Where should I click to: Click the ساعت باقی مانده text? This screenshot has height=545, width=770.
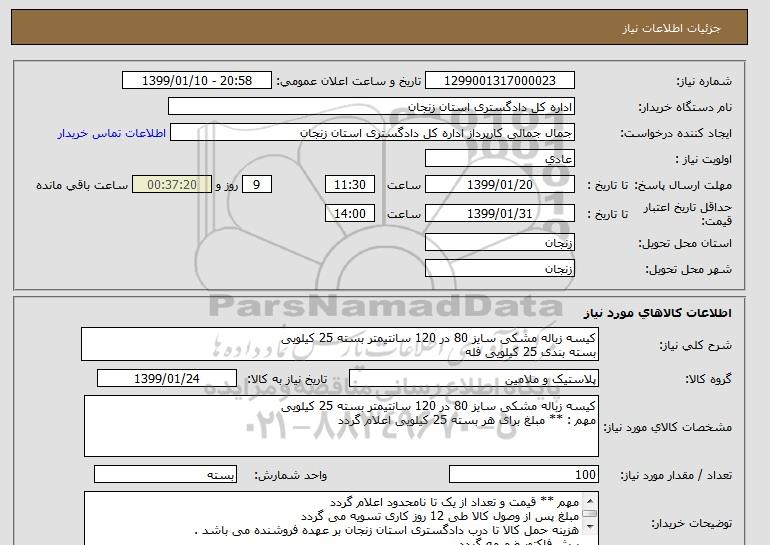[82, 185]
